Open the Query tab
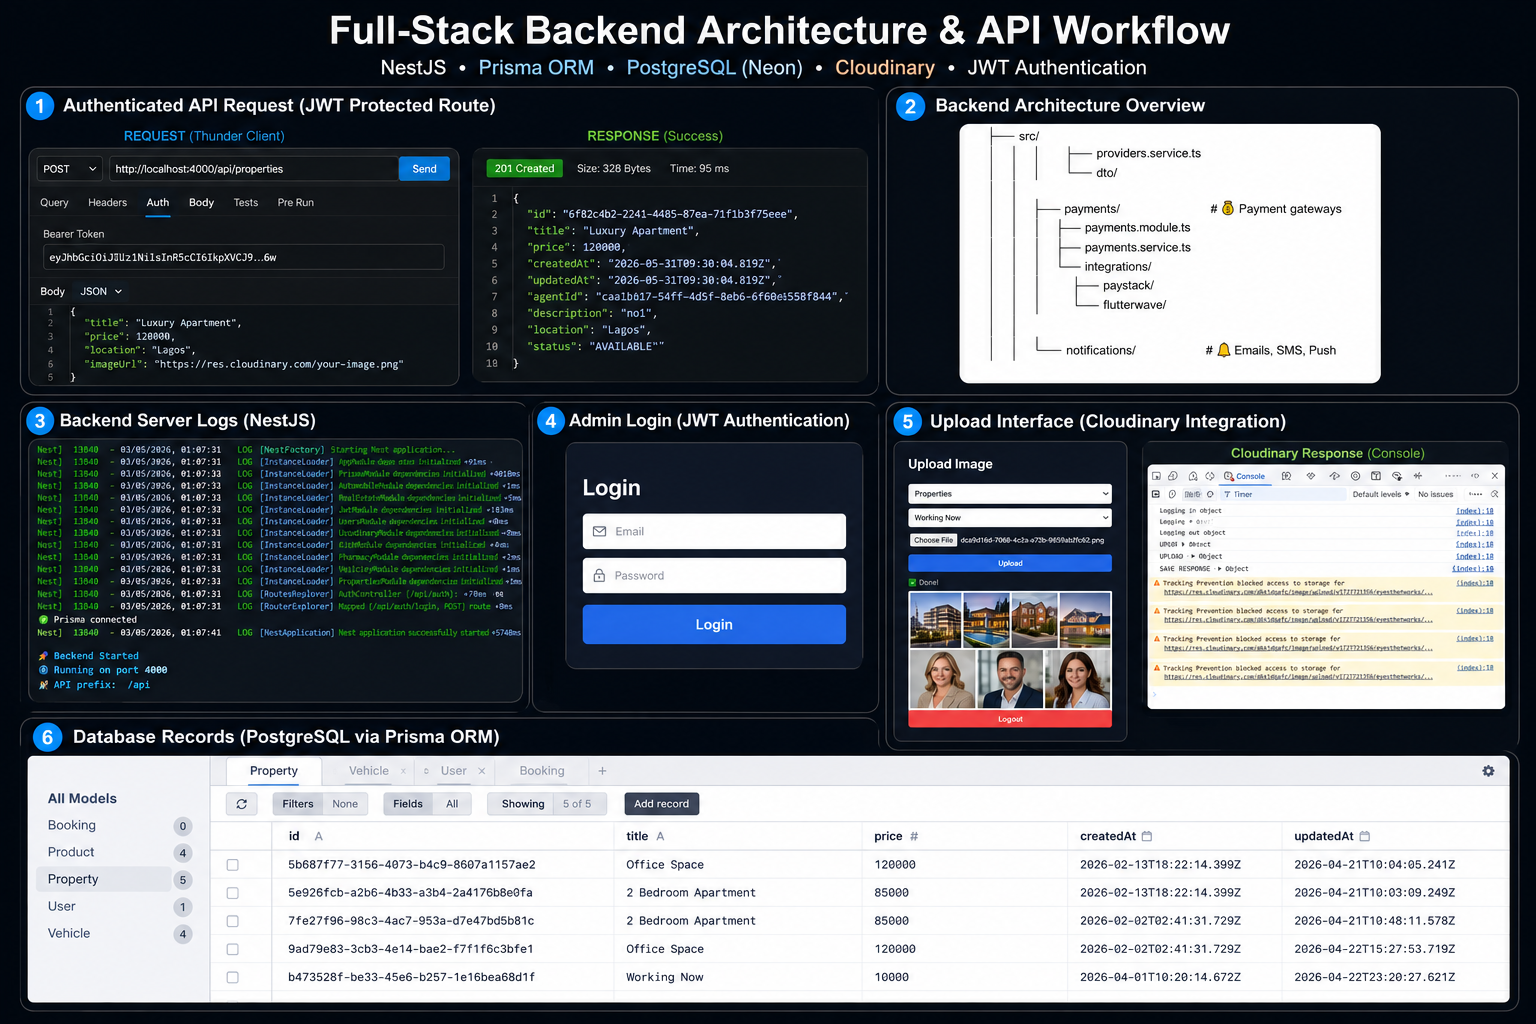Image resolution: width=1536 pixels, height=1024 pixels. [54, 202]
